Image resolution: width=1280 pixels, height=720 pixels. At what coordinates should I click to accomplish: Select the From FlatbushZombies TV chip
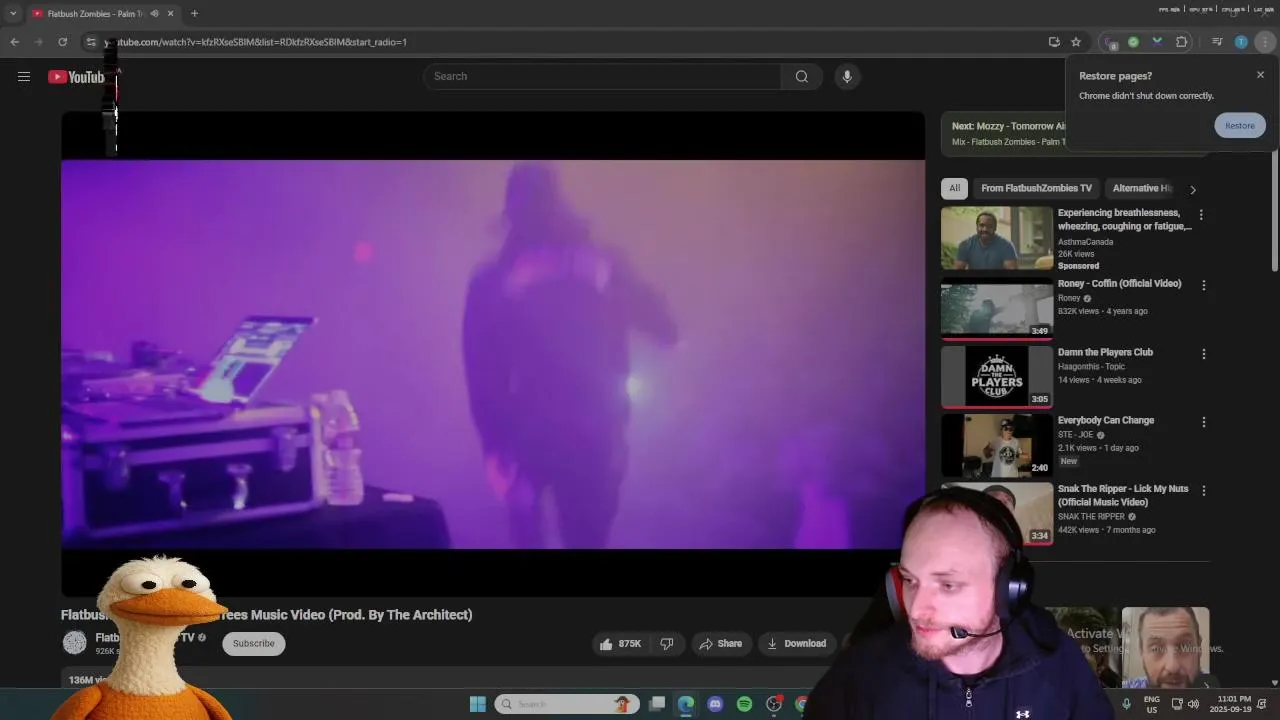click(x=1036, y=188)
